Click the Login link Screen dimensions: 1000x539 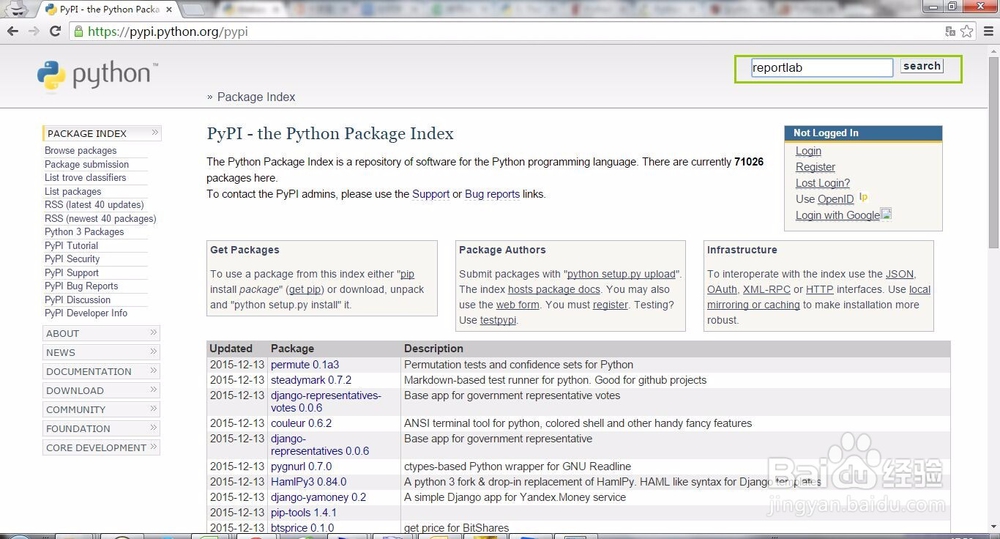tap(808, 151)
